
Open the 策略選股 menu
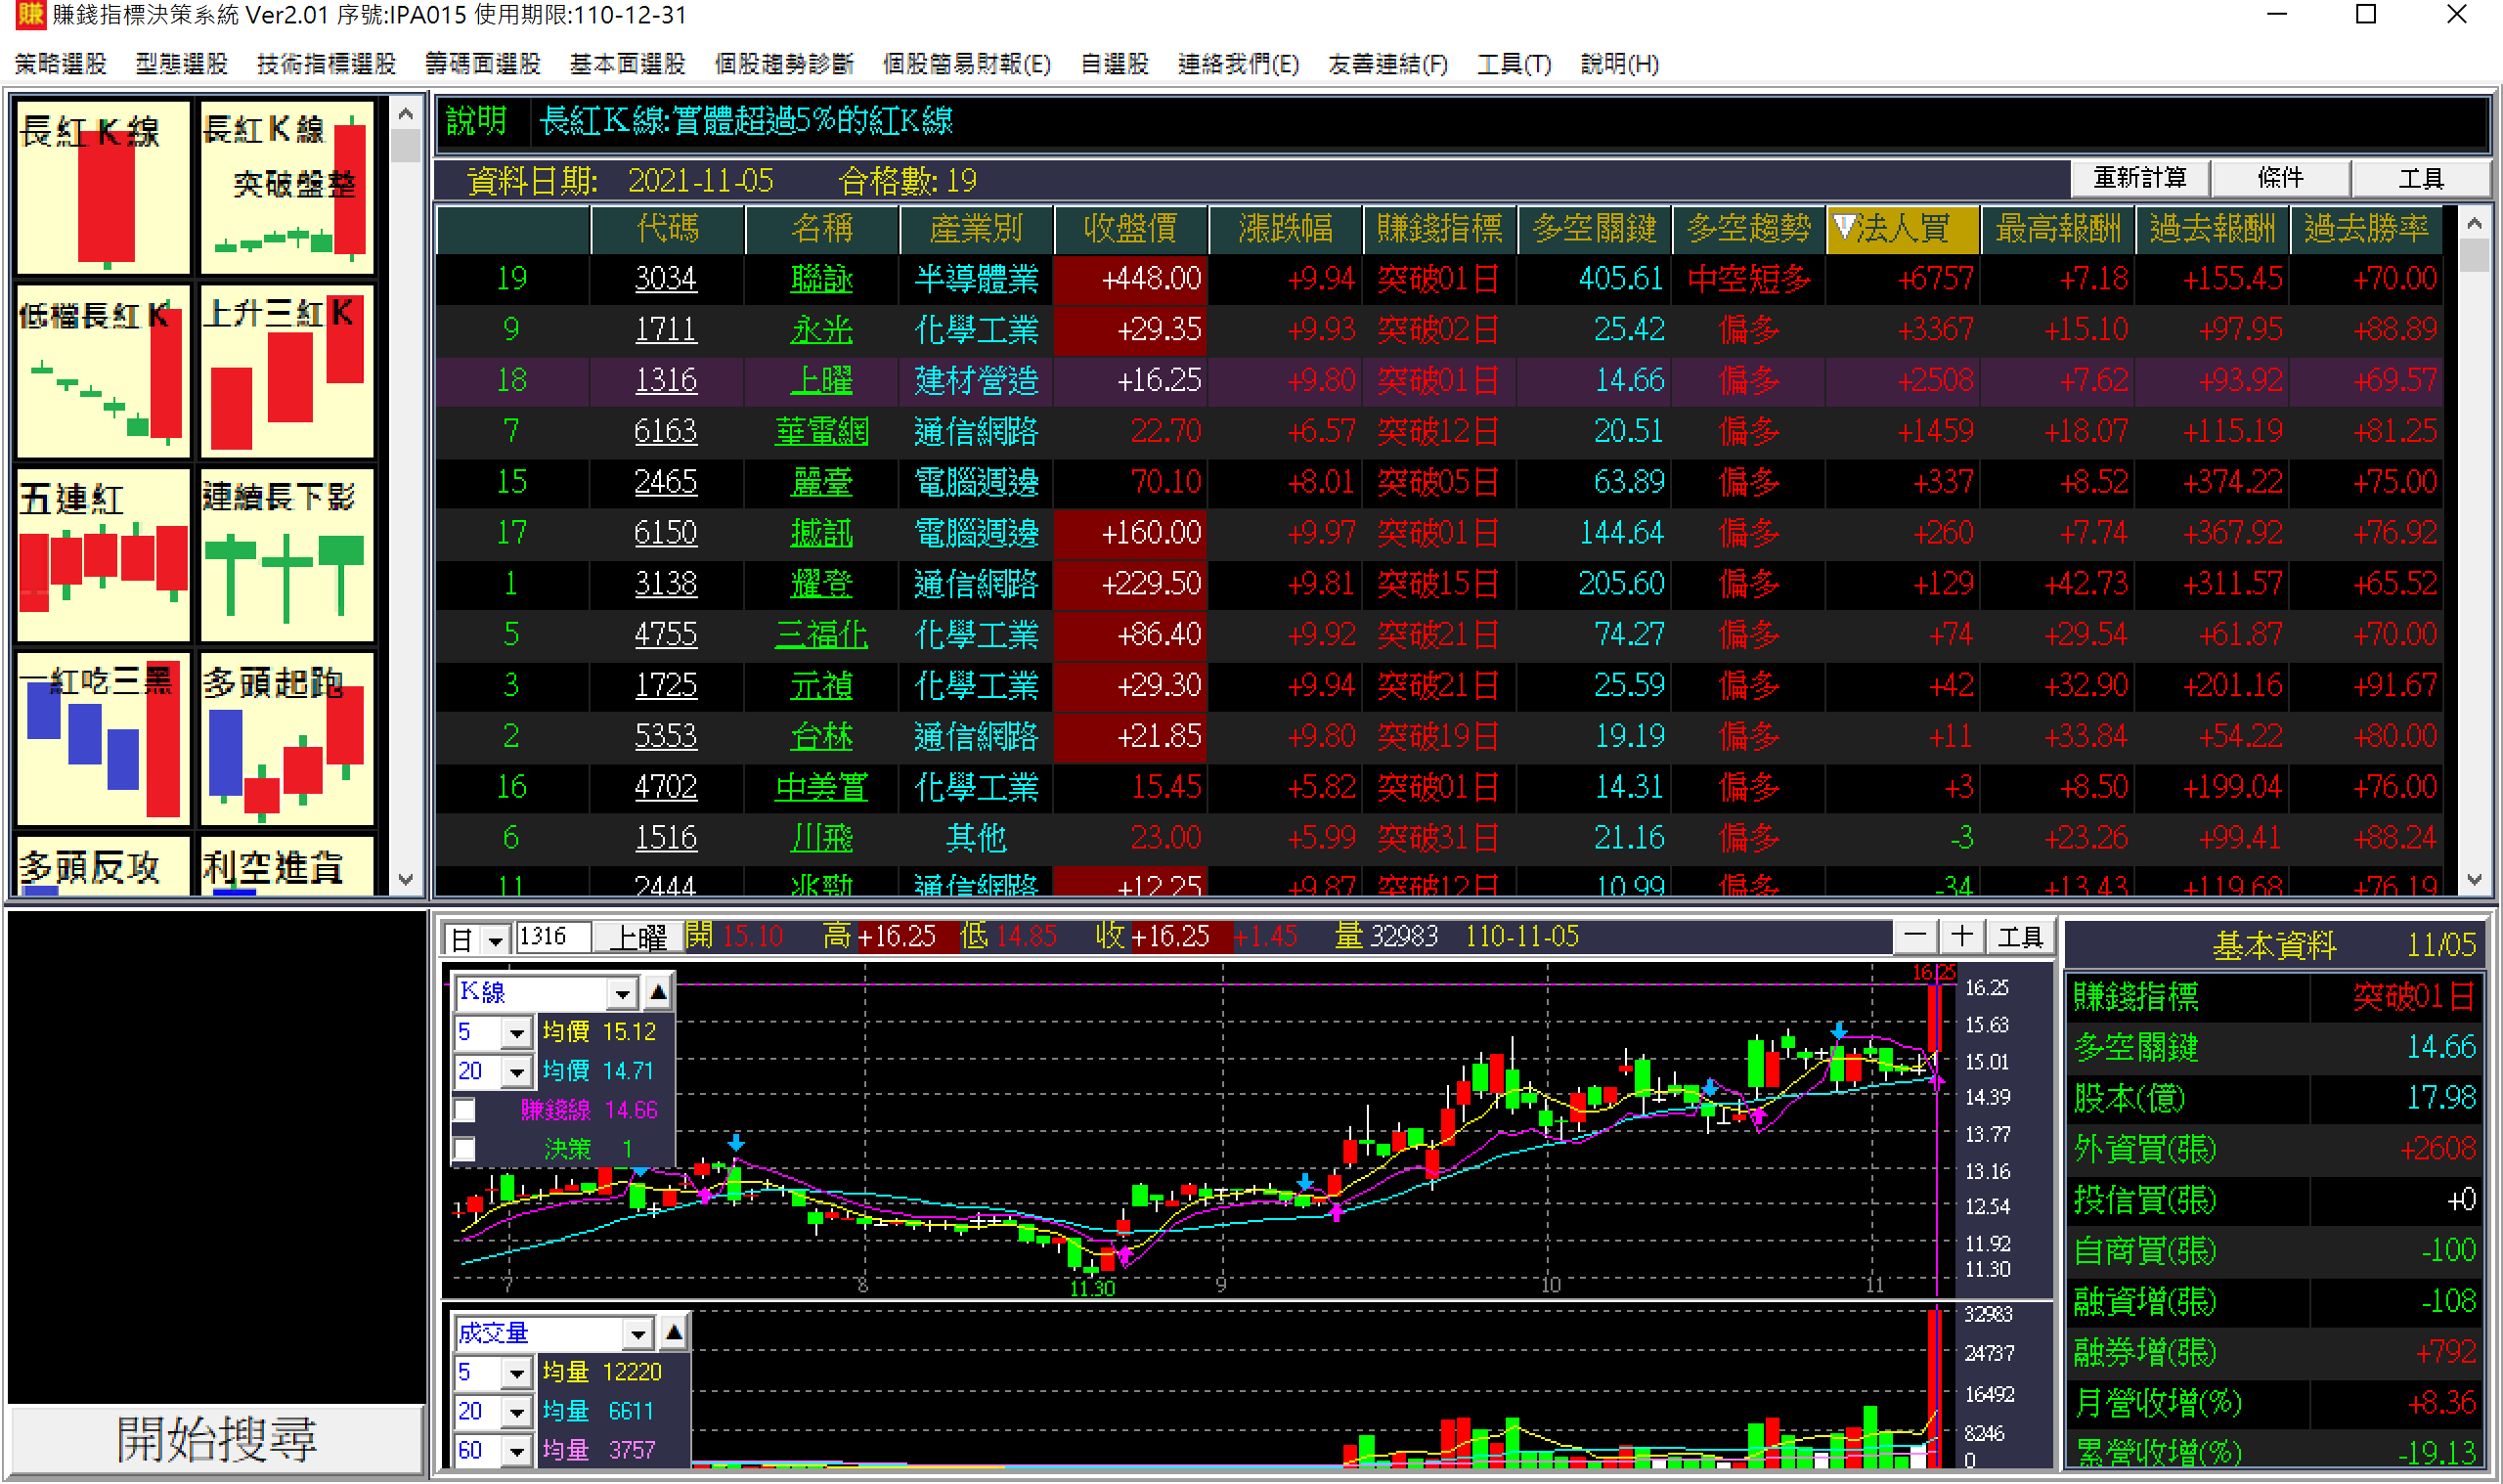click(x=61, y=64)
